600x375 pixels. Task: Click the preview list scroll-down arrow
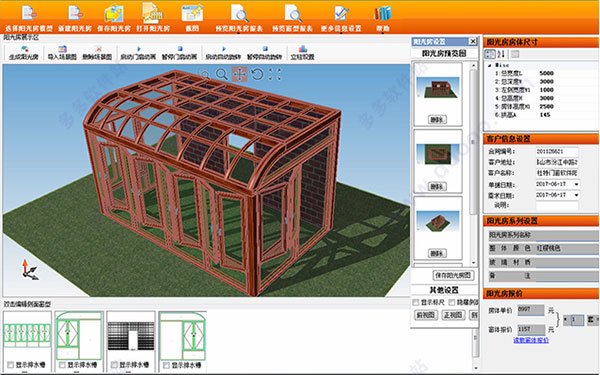(474, 262)
